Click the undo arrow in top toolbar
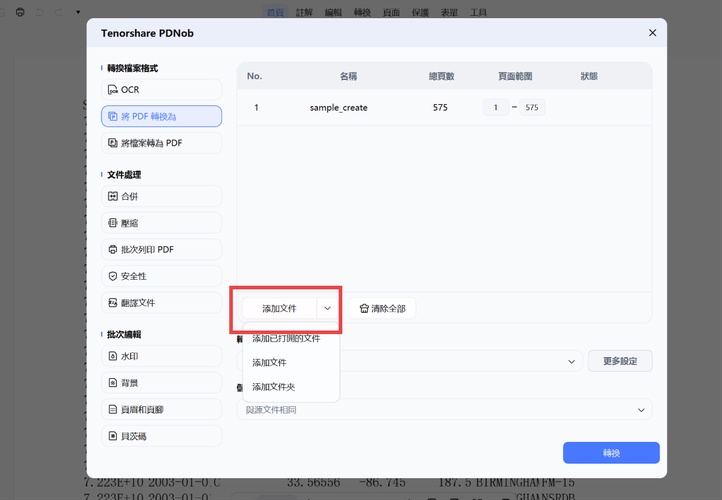722x500 pixels. [x=40, y=12]
